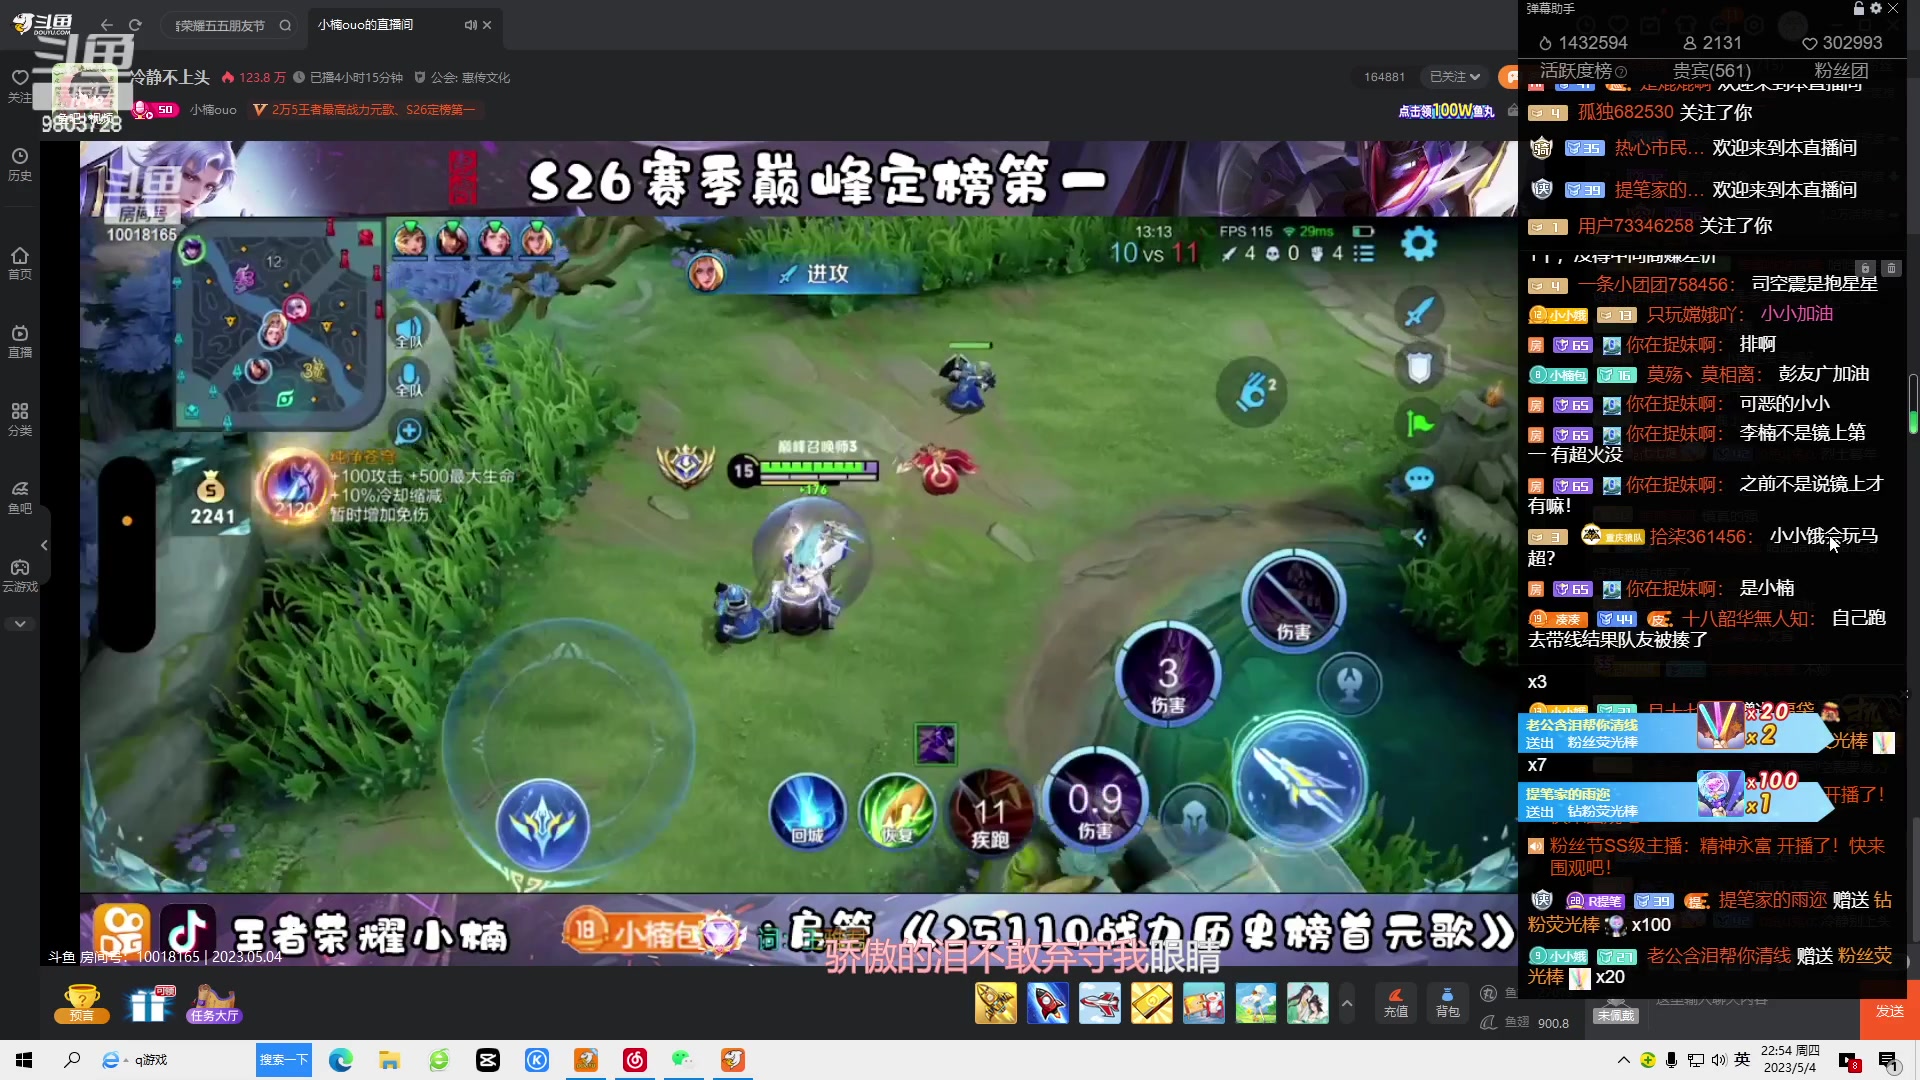Switch to the 活跃度榜 tab
Viewport: 1920px width, 1080px height.
pyautogui.click(x=1576, y=70)
